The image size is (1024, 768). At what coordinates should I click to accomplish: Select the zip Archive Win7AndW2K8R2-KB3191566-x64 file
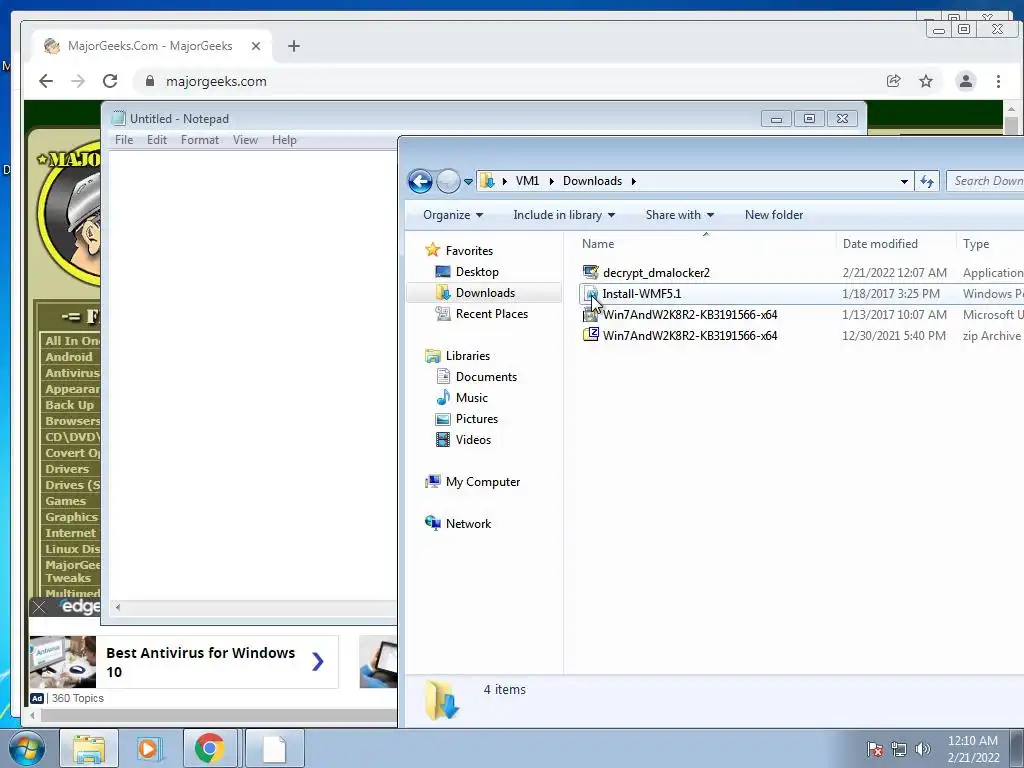point(690,336)
